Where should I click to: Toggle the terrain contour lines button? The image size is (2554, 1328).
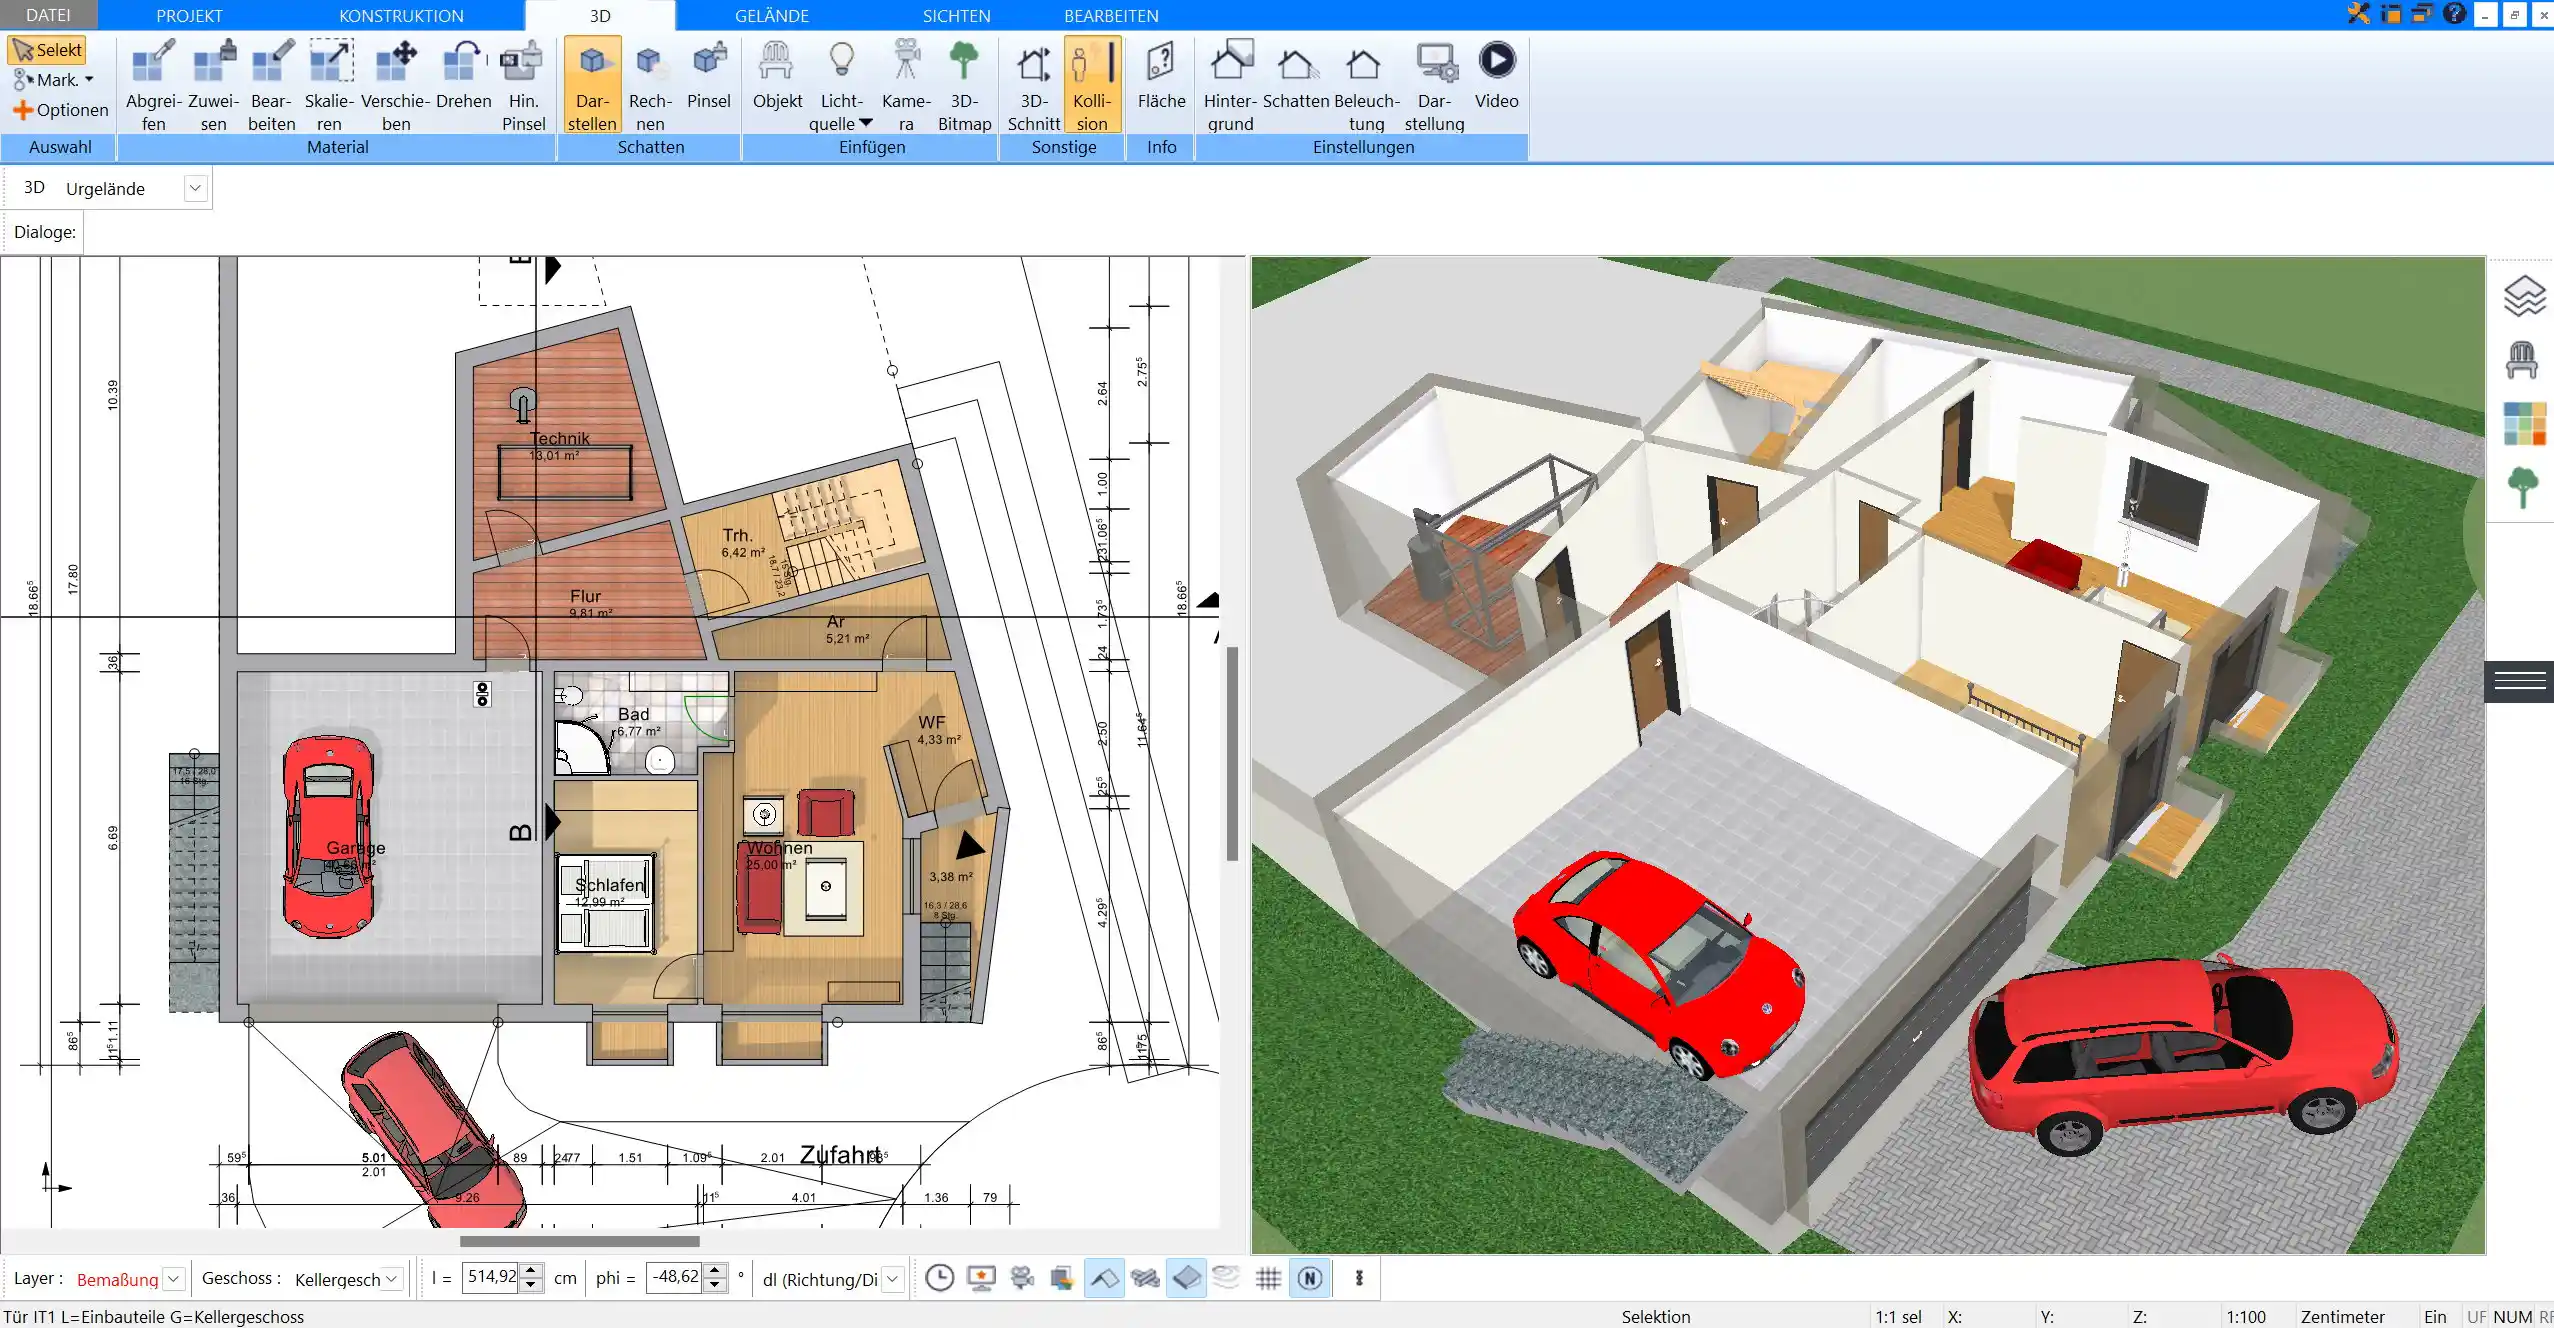pyautogui.click(x=1226, y=1277)
